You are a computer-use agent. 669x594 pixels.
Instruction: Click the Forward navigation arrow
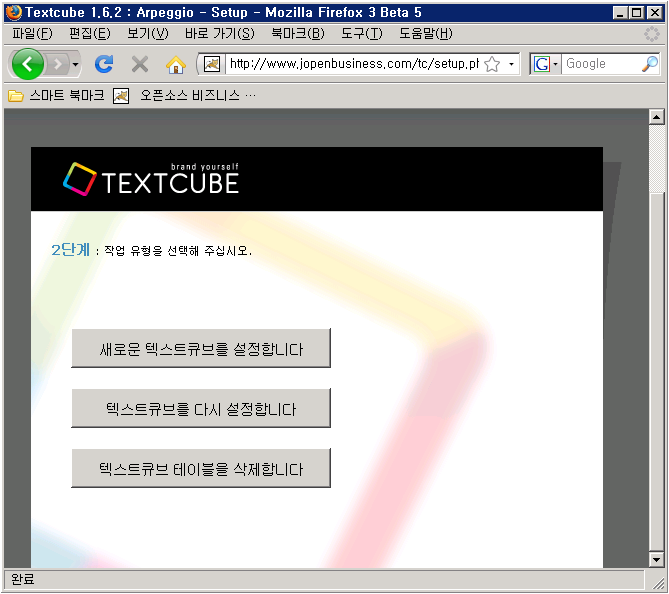pyautogui.click(x=58, y=64)
